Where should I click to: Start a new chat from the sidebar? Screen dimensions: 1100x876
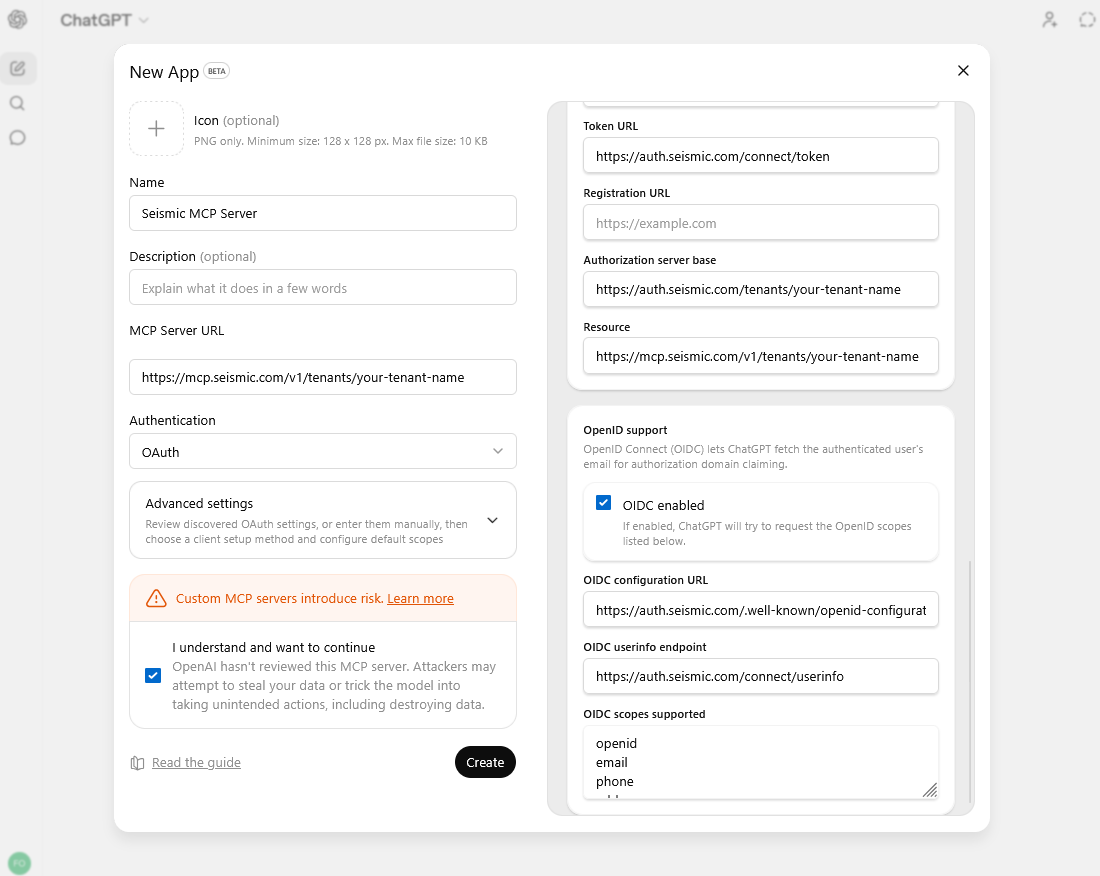point(18,68)
